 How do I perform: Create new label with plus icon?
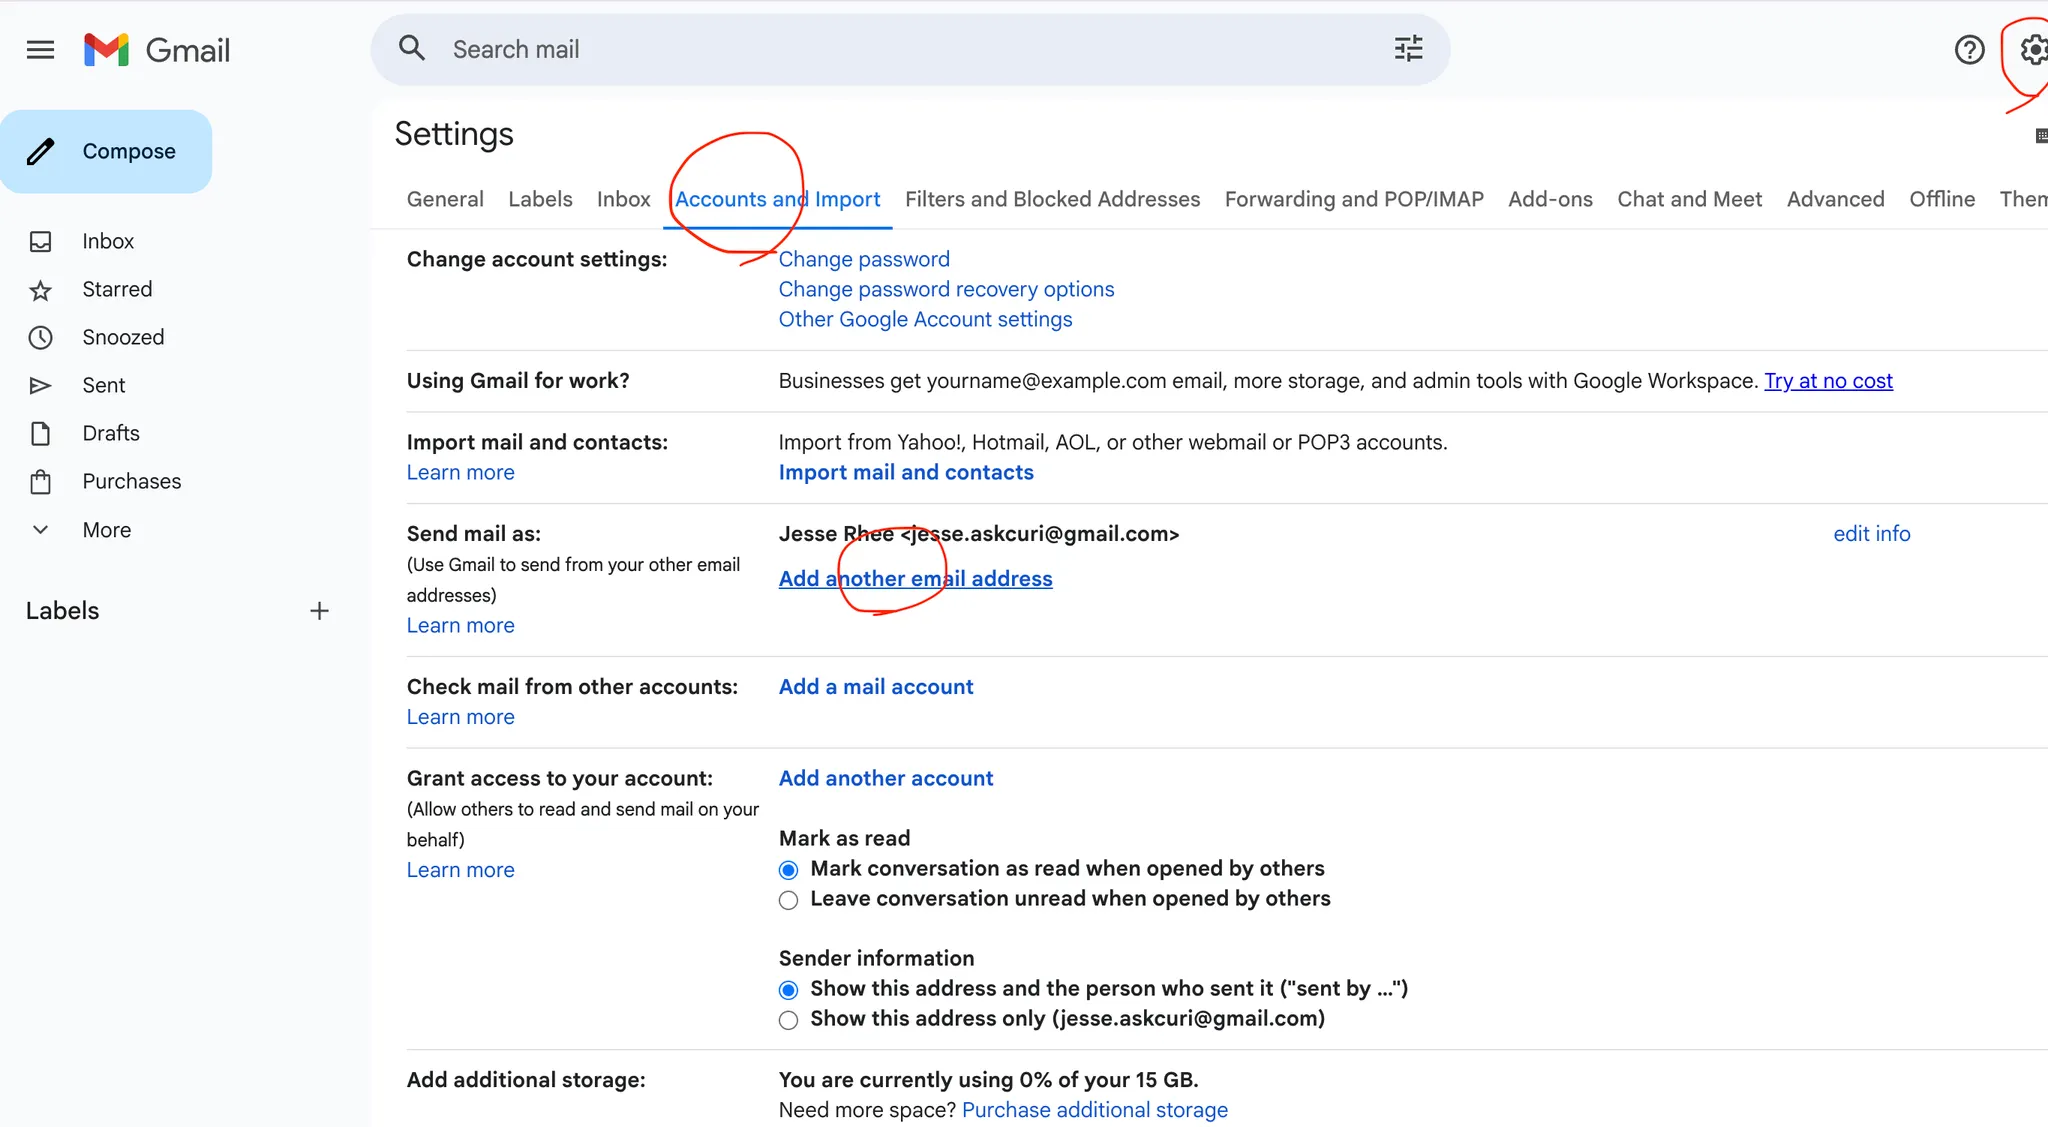[x=319, y=611]
